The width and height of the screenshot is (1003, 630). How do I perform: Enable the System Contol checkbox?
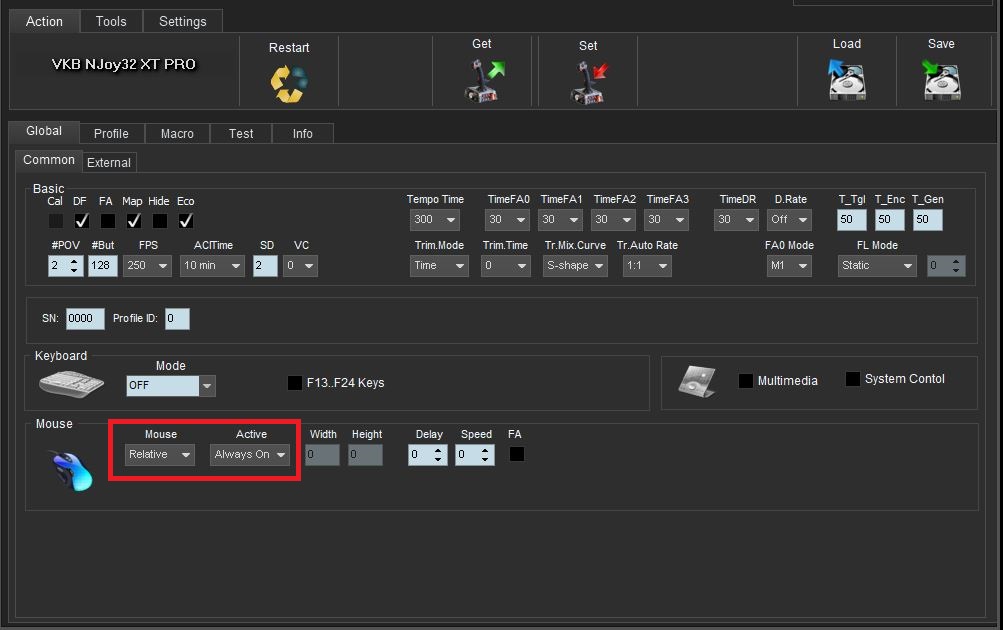[853, 379]
